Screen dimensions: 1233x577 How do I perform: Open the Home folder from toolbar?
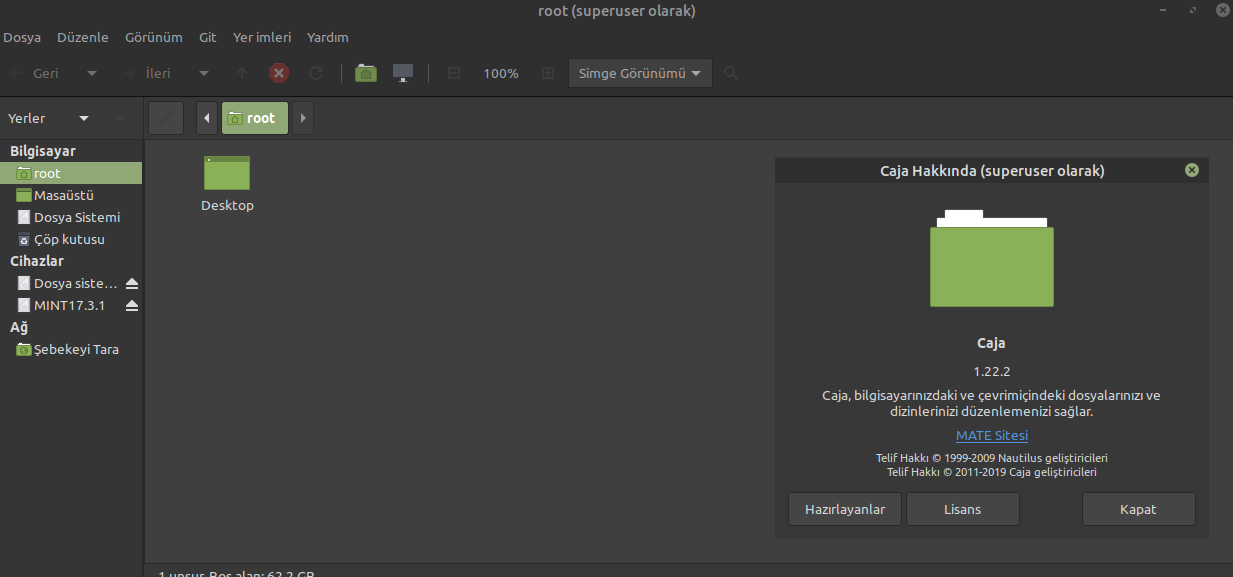pyautogui.click(x=366, y=73)
